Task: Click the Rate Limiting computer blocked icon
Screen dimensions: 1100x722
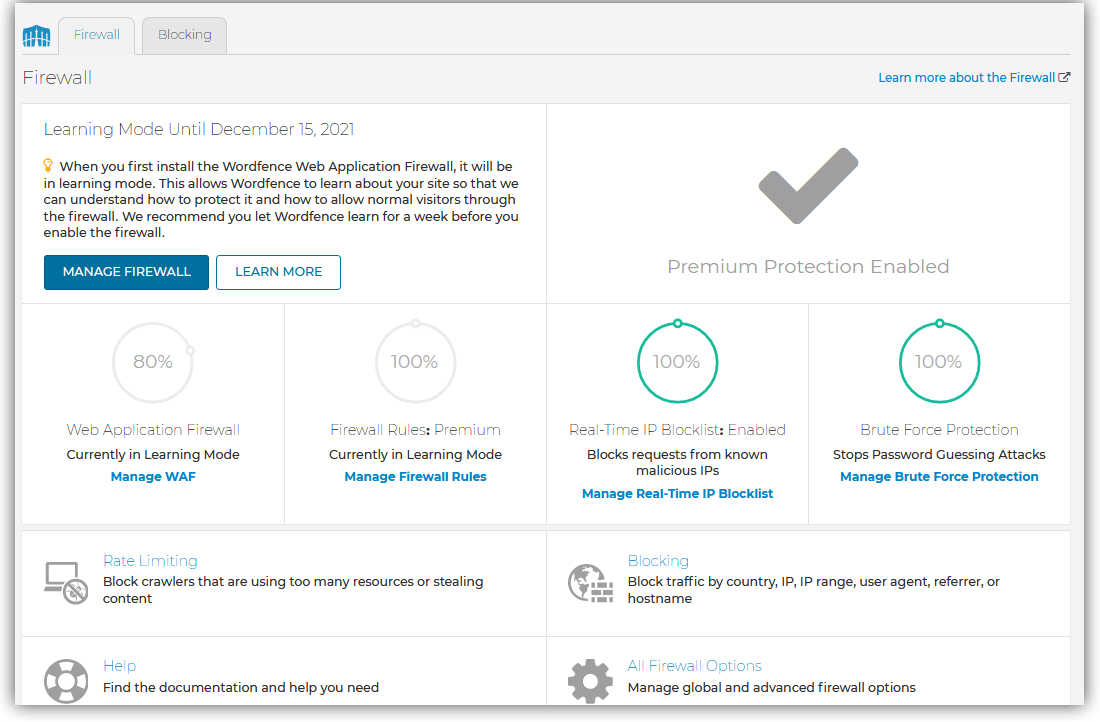Action: coord(66,582)
